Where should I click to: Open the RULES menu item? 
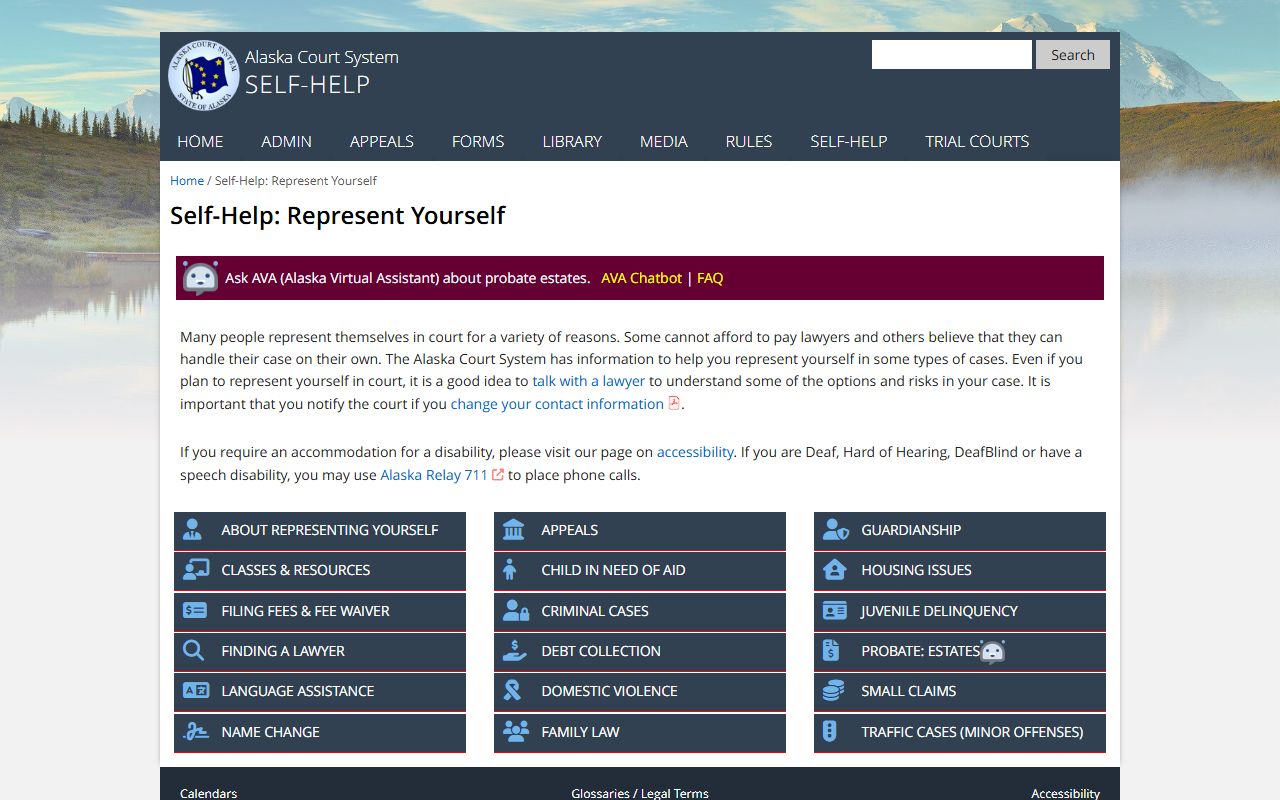[x=749, y=141]
